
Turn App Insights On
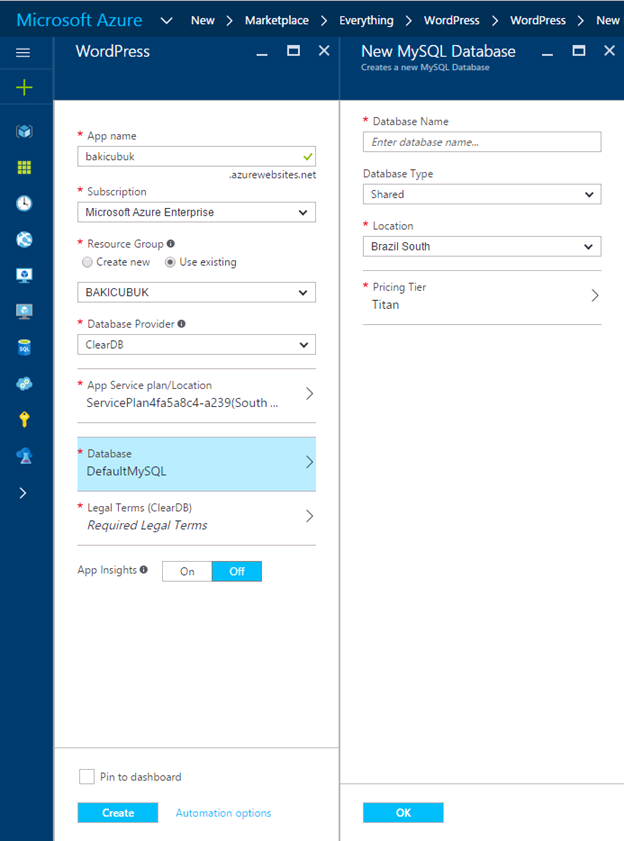coord(187,571)
